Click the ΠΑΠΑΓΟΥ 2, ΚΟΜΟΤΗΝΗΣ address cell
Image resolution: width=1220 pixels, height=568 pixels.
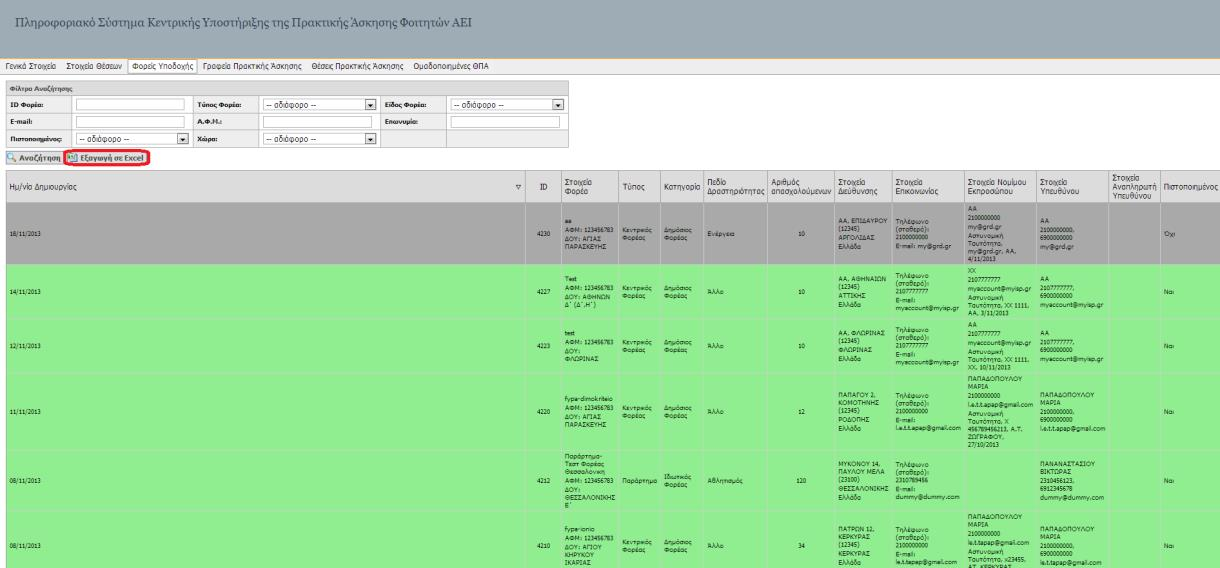[x=862, y=411]
